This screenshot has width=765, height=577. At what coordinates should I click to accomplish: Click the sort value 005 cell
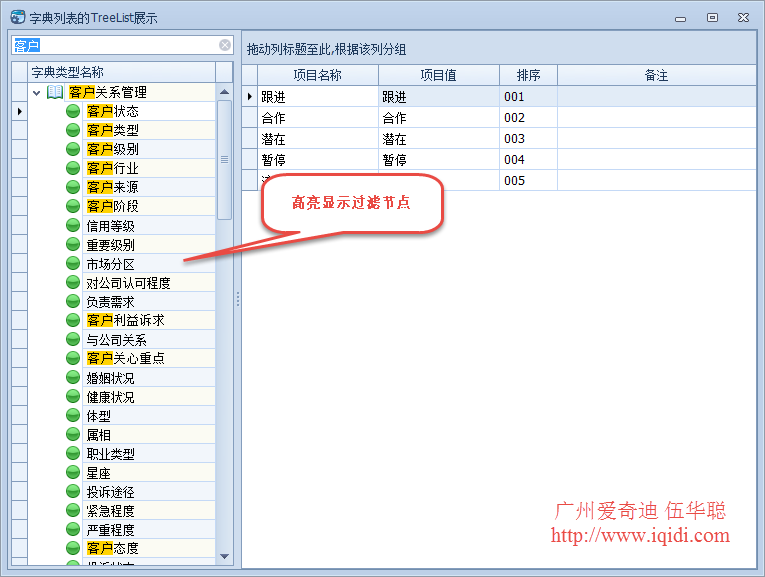[x=528, y=180]
